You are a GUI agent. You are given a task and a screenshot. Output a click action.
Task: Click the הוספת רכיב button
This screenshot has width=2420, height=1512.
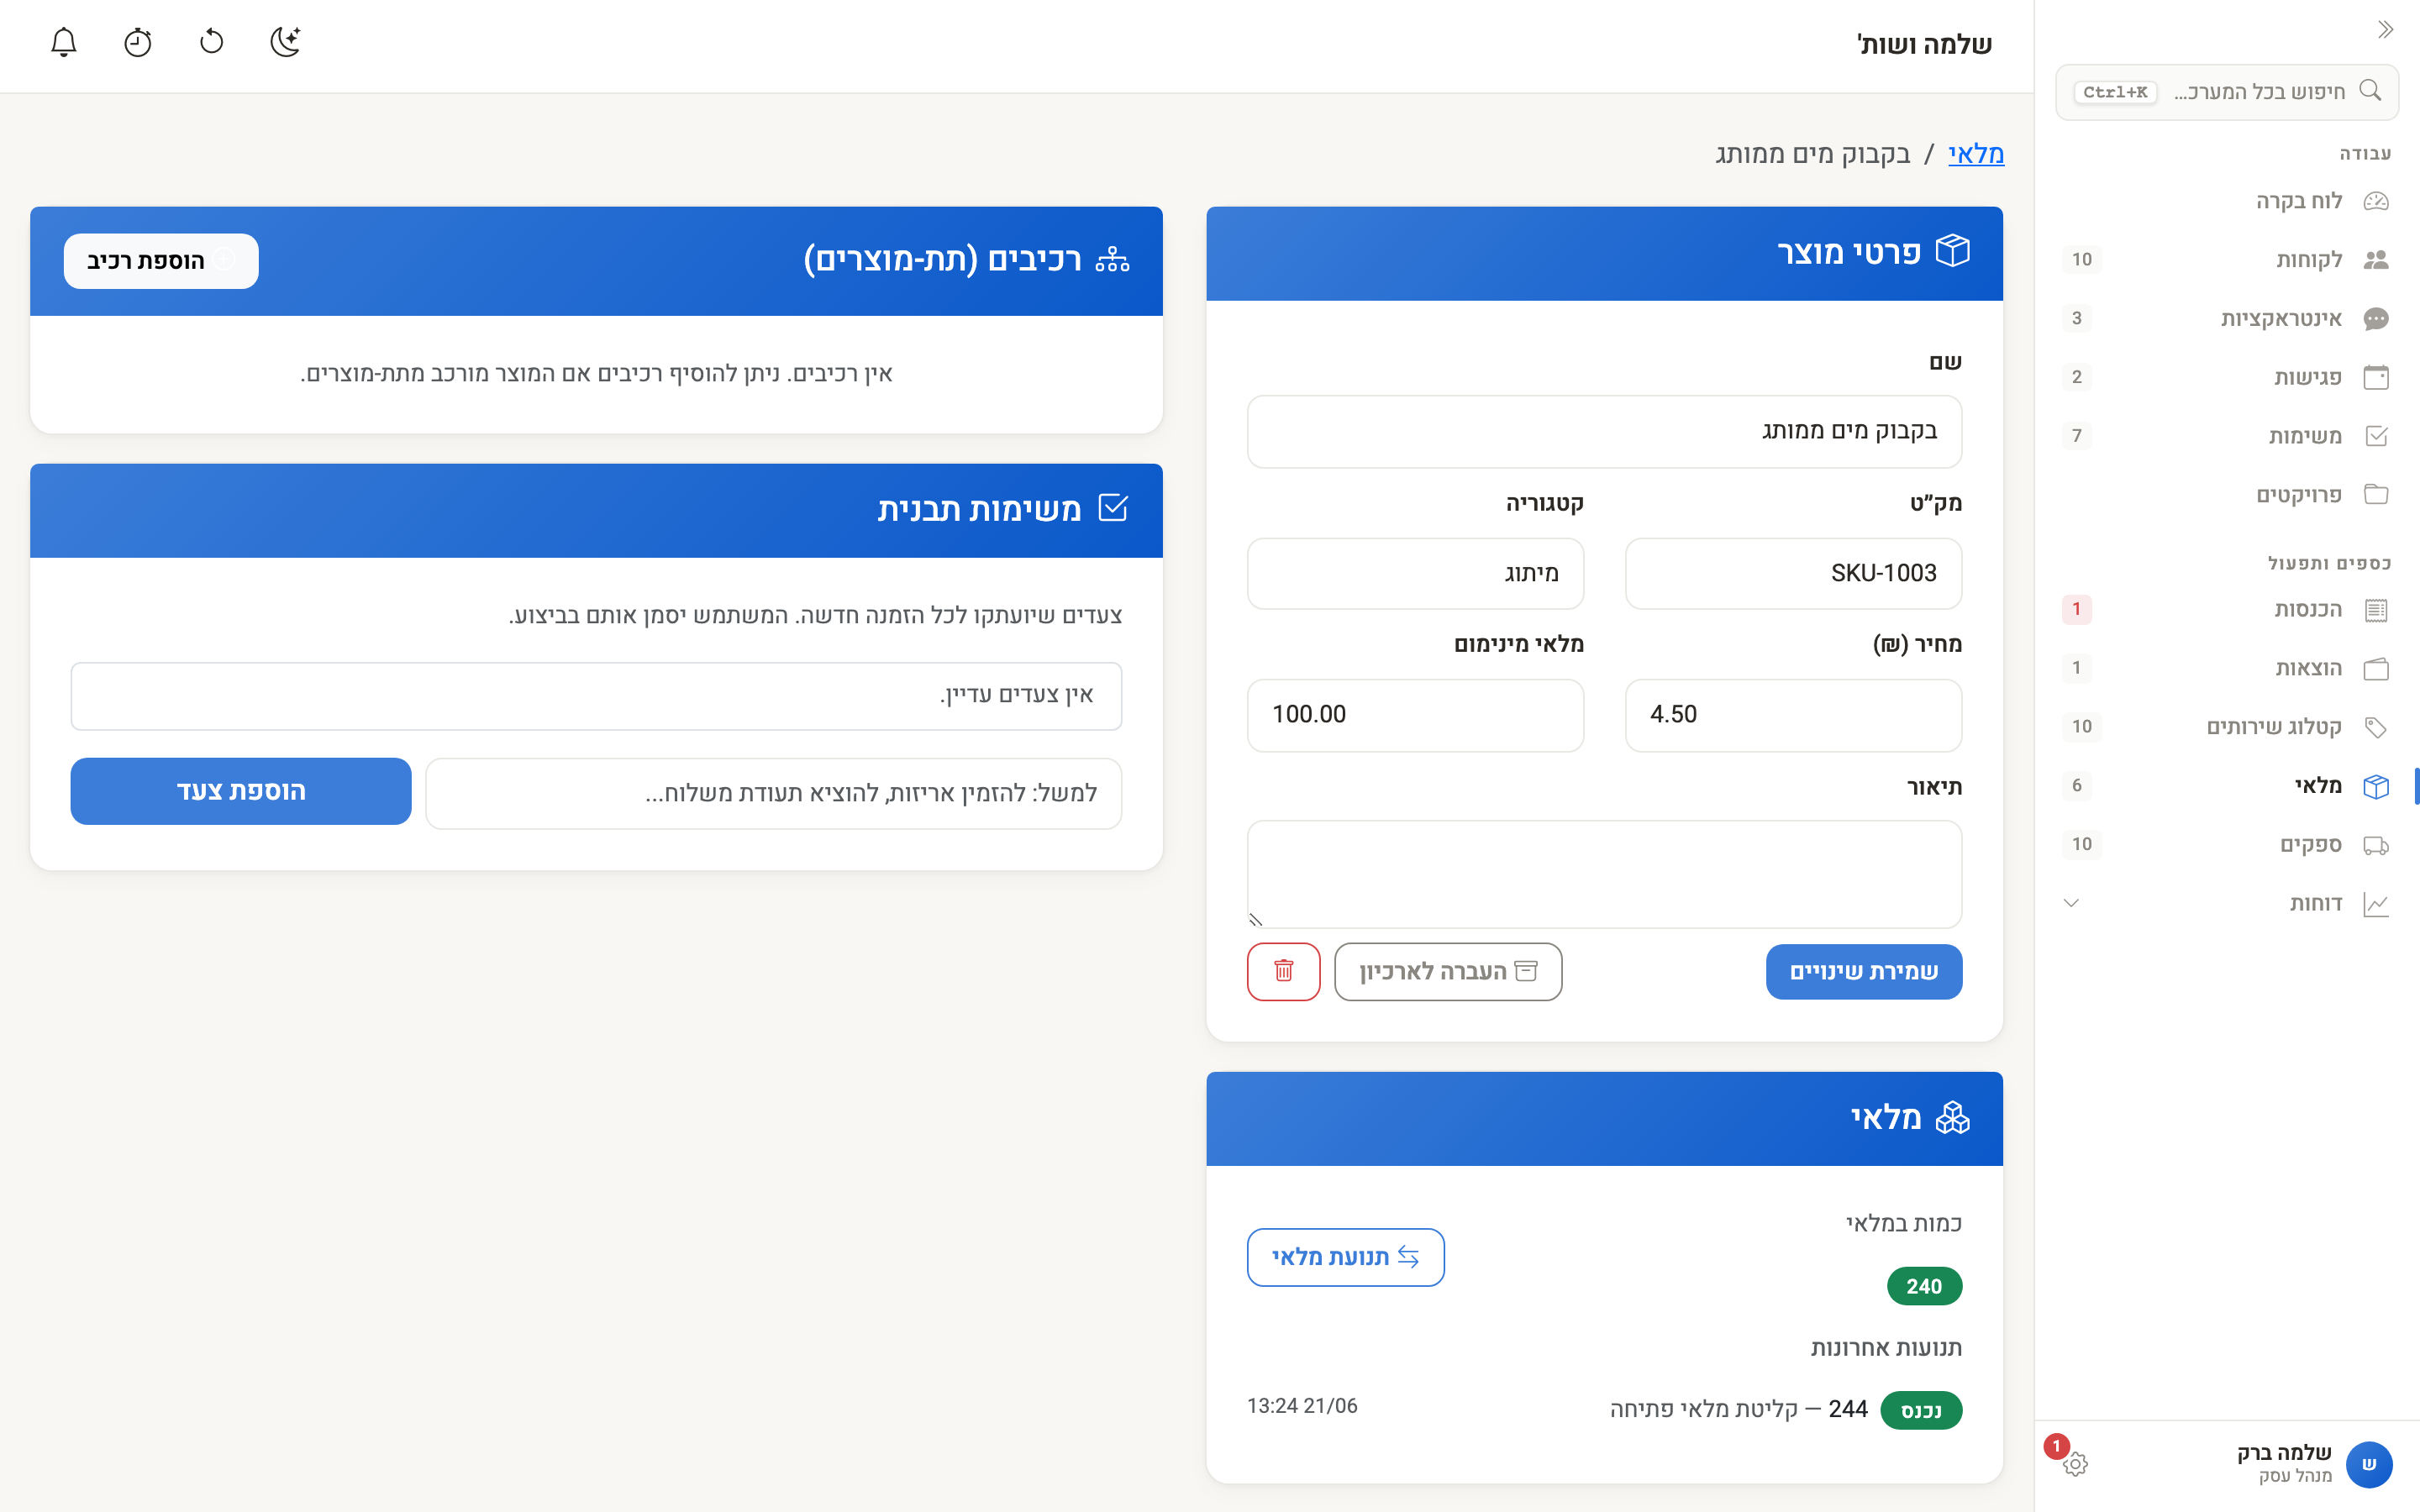(161, 261)
